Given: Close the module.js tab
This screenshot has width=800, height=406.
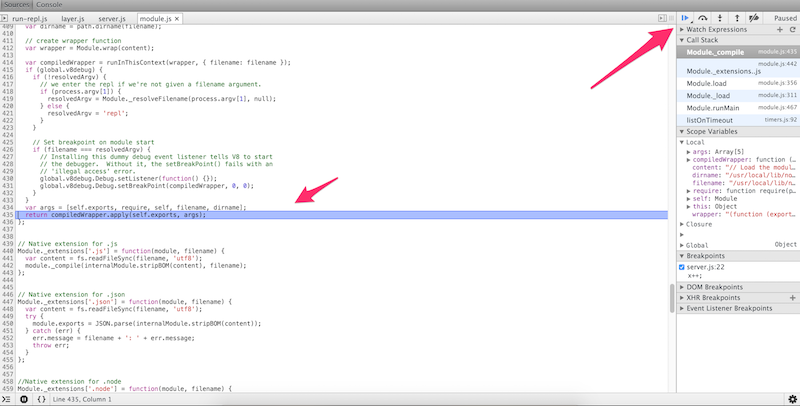Looking at the screenshot, I should pos(177,18).
